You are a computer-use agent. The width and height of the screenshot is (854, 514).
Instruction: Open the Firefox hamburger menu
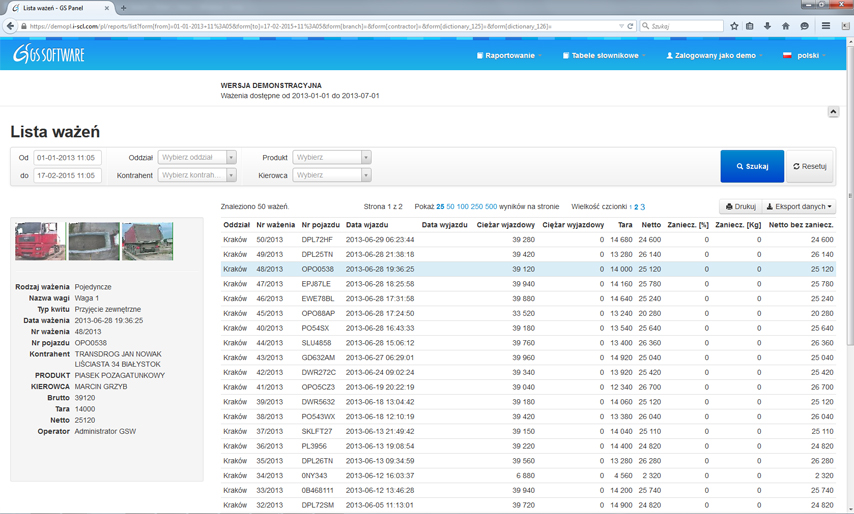coord(825,26)
